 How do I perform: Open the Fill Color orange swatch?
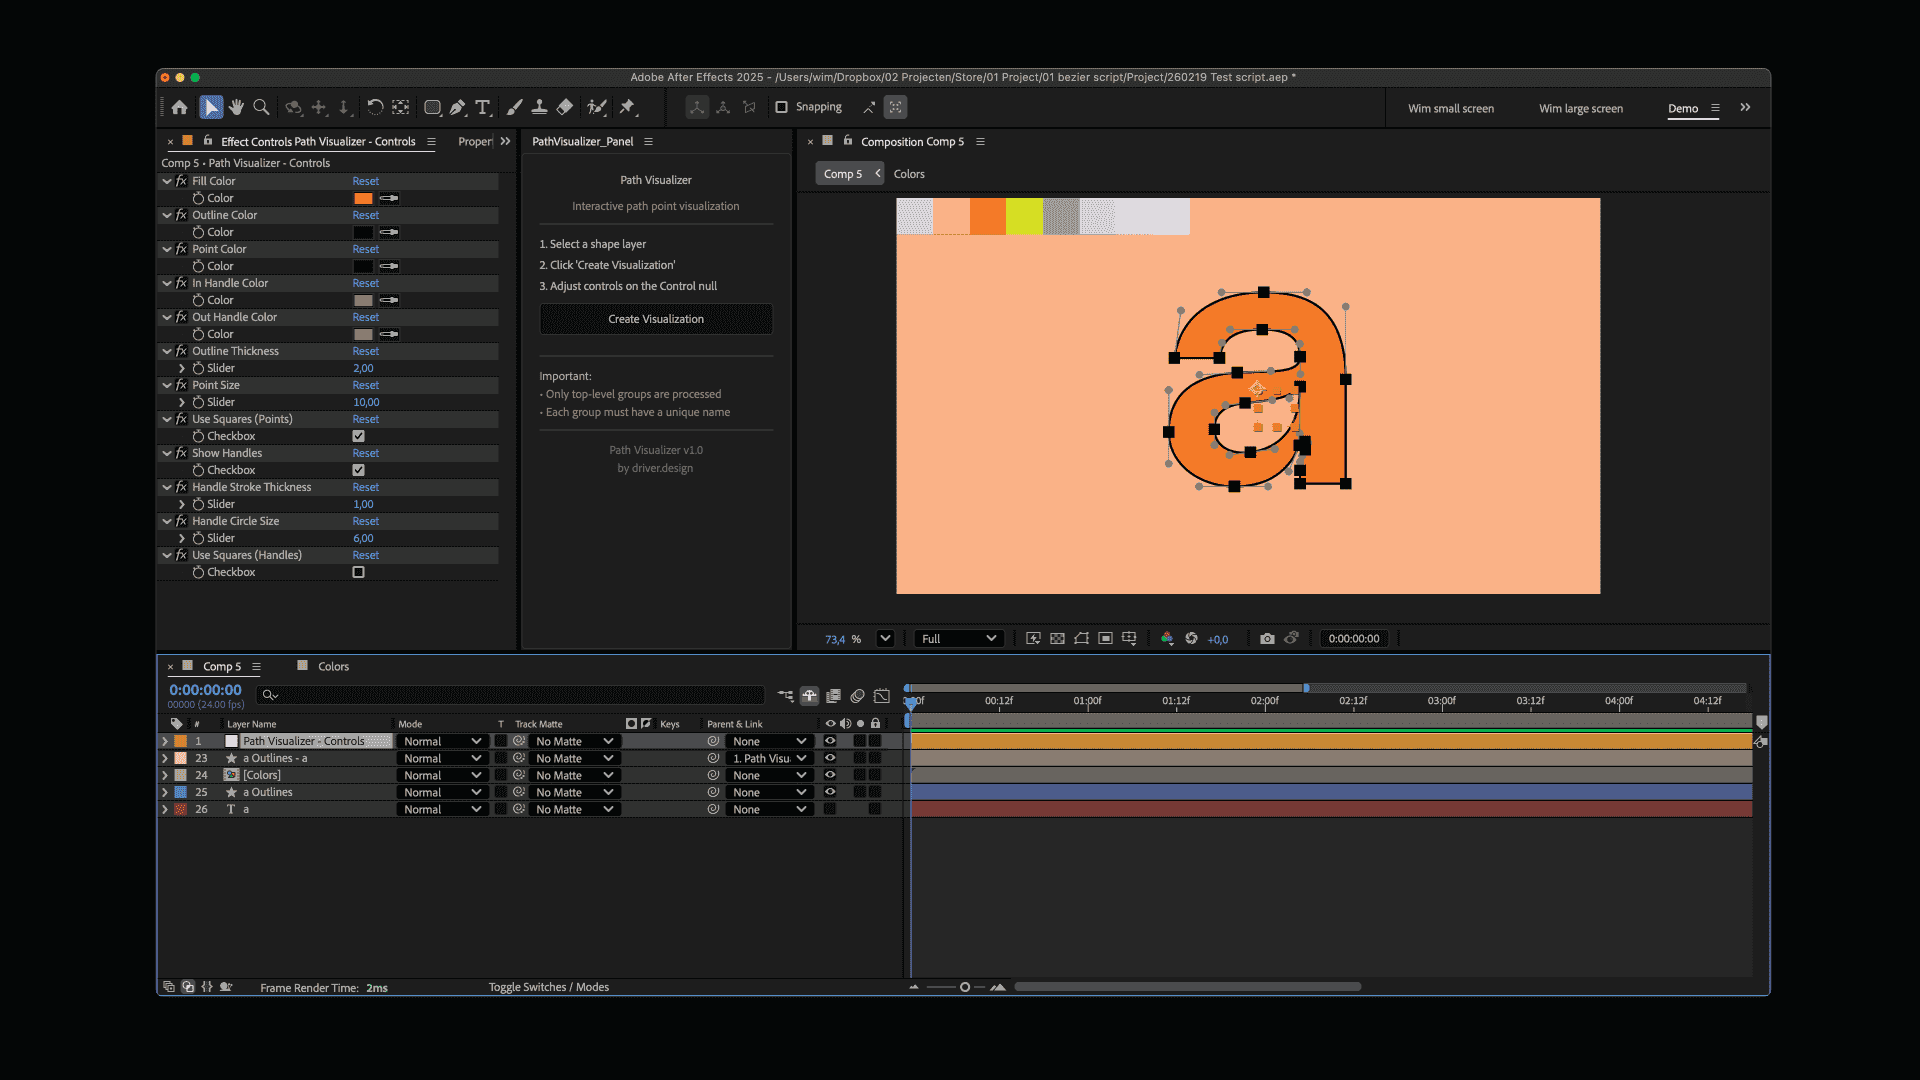[x=363, y=198]
